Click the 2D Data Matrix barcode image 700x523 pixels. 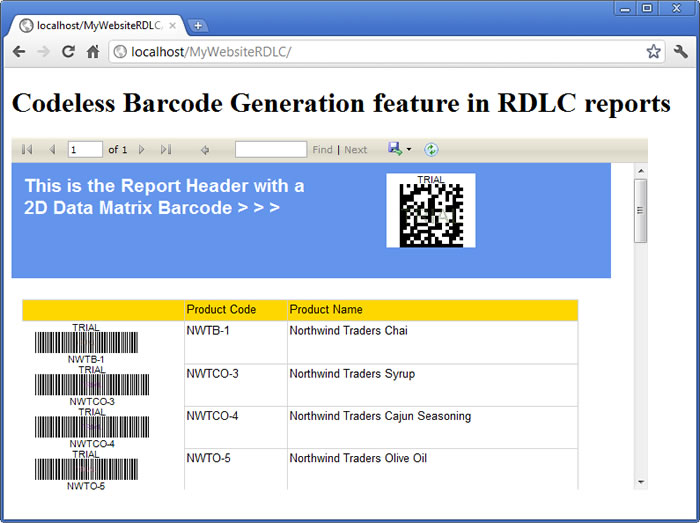tap(431, 210)
